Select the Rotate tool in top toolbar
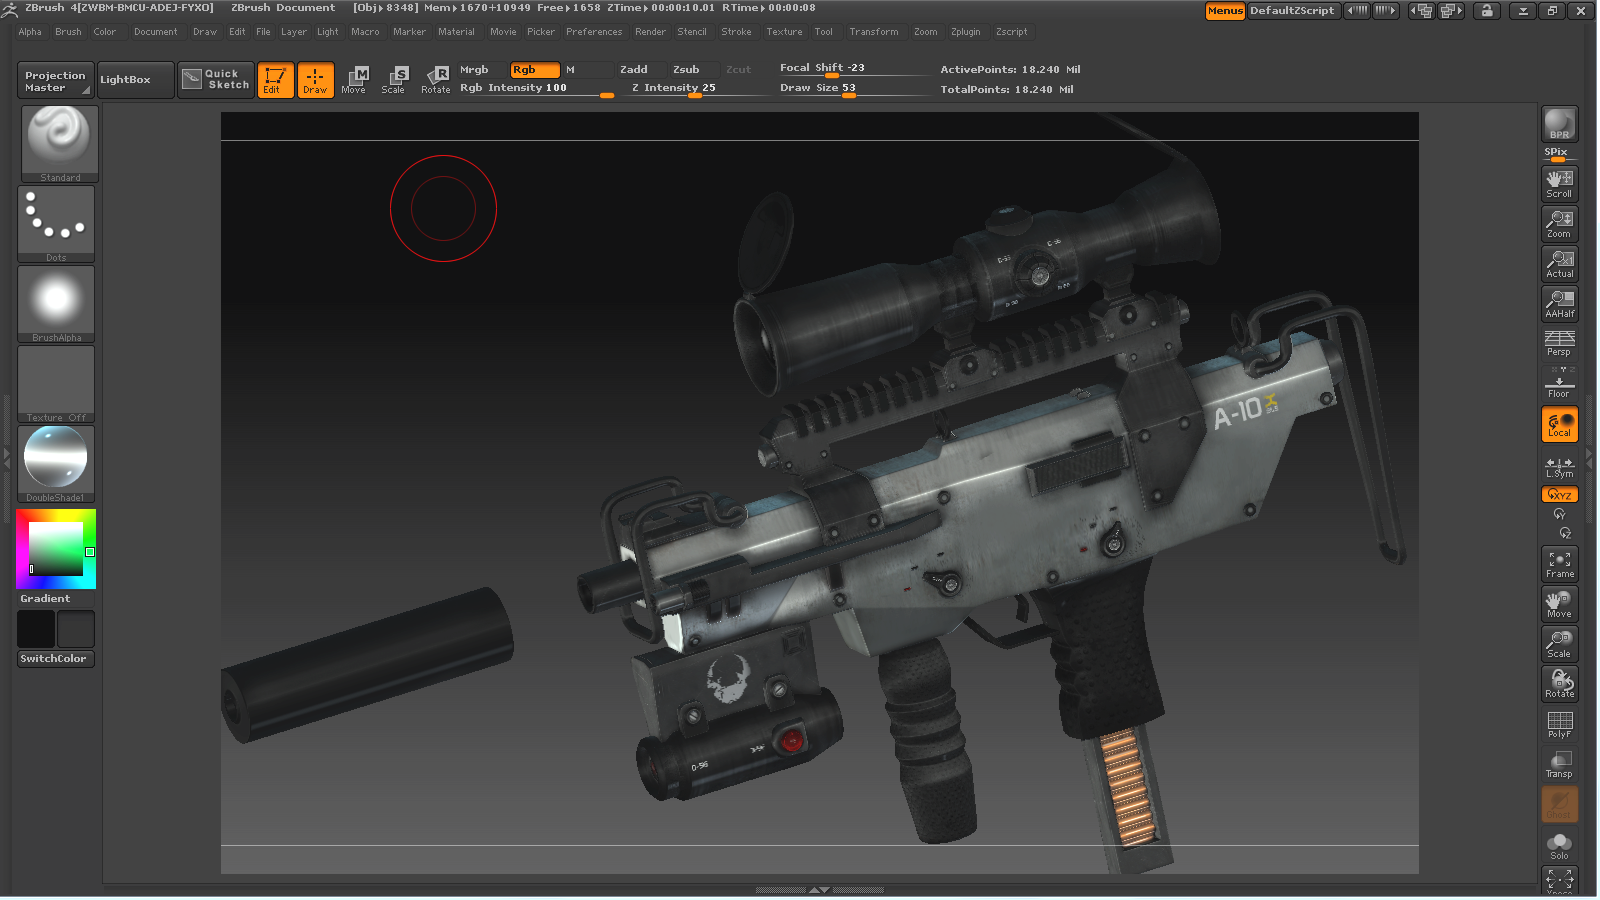Screen dimensions: 1600x900 (436, 80)
